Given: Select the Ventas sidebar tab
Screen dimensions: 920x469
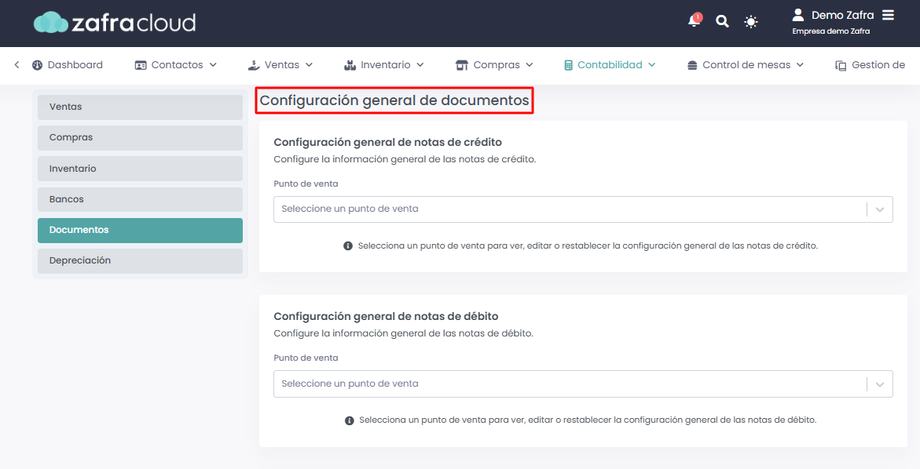Looking at the screenshot, I should [x=140, y=107].
